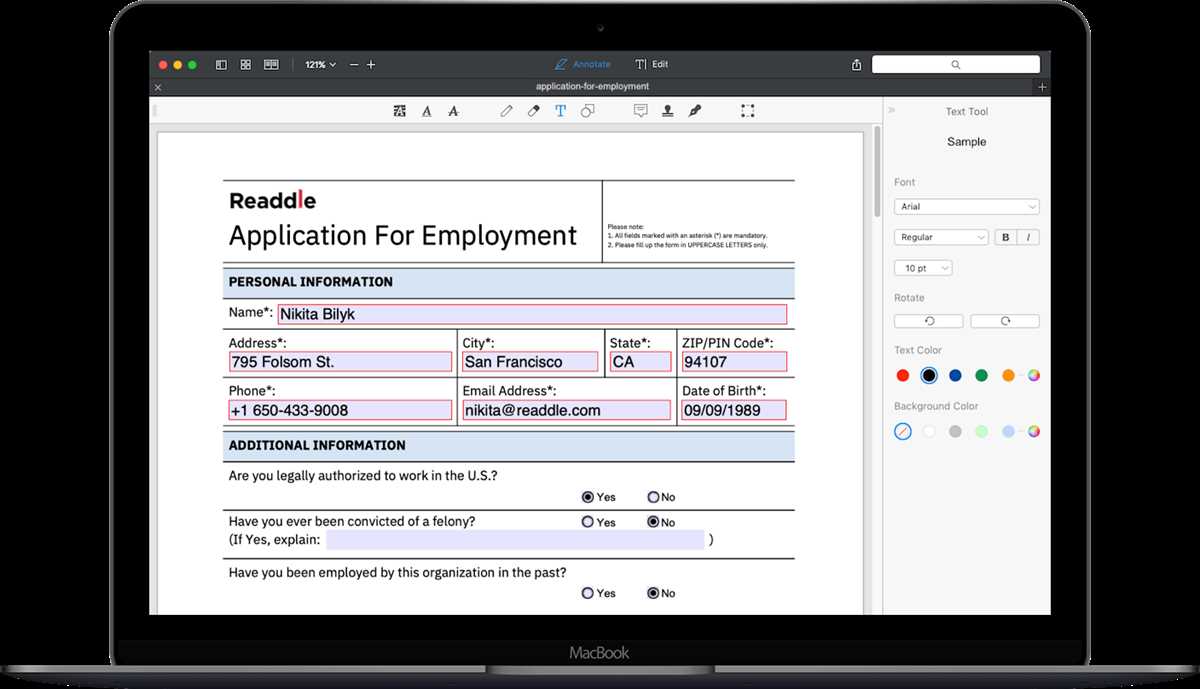Choose light blue background color
This screenshot has width=1200, height=689.
[x=1008, y=431]
